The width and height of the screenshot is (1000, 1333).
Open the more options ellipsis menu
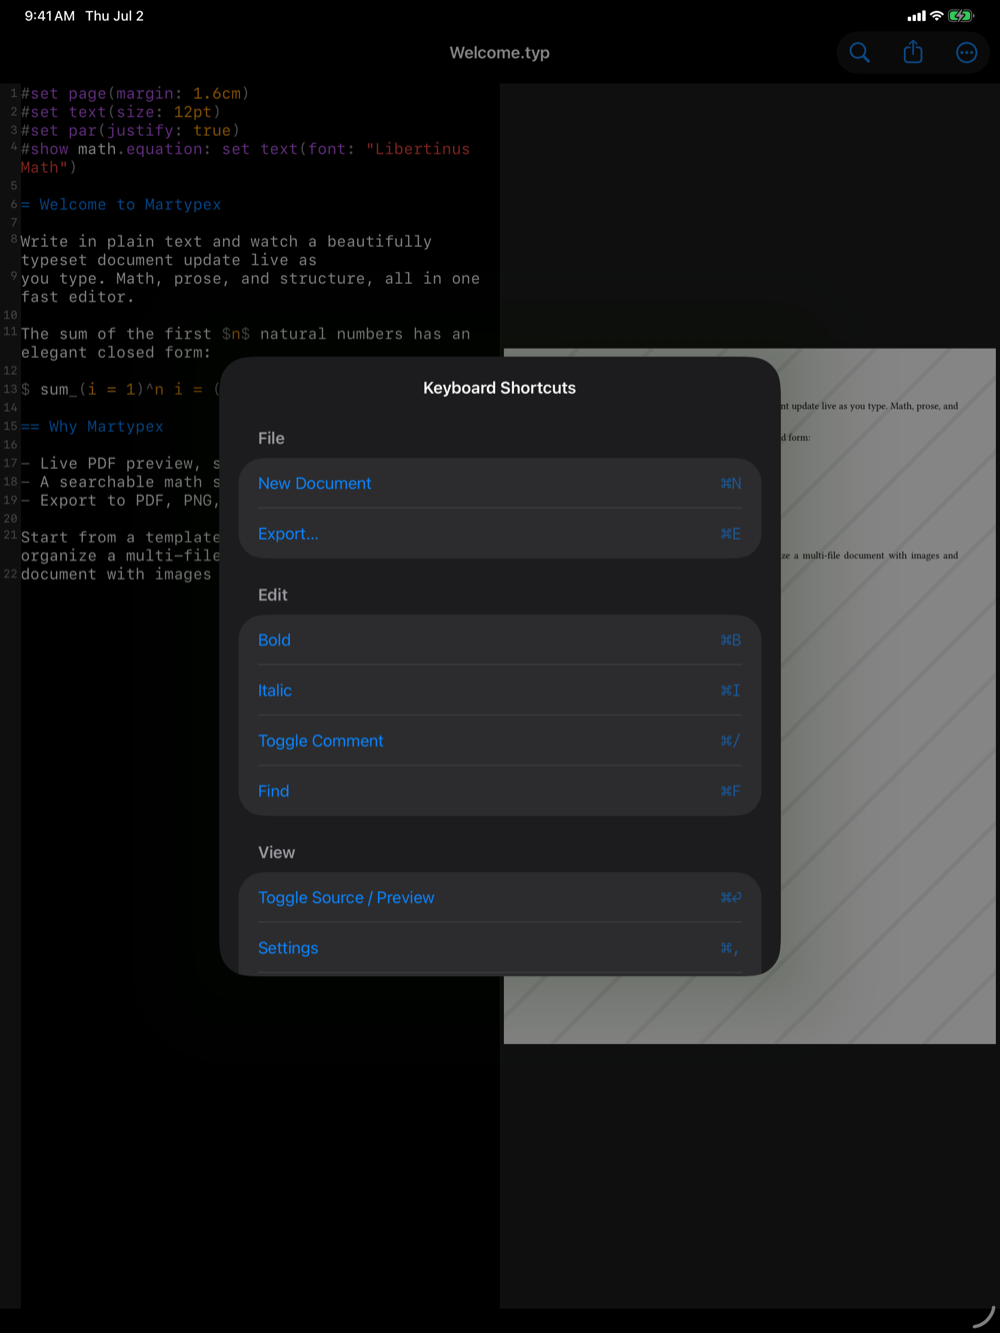[x=966, y=53]
